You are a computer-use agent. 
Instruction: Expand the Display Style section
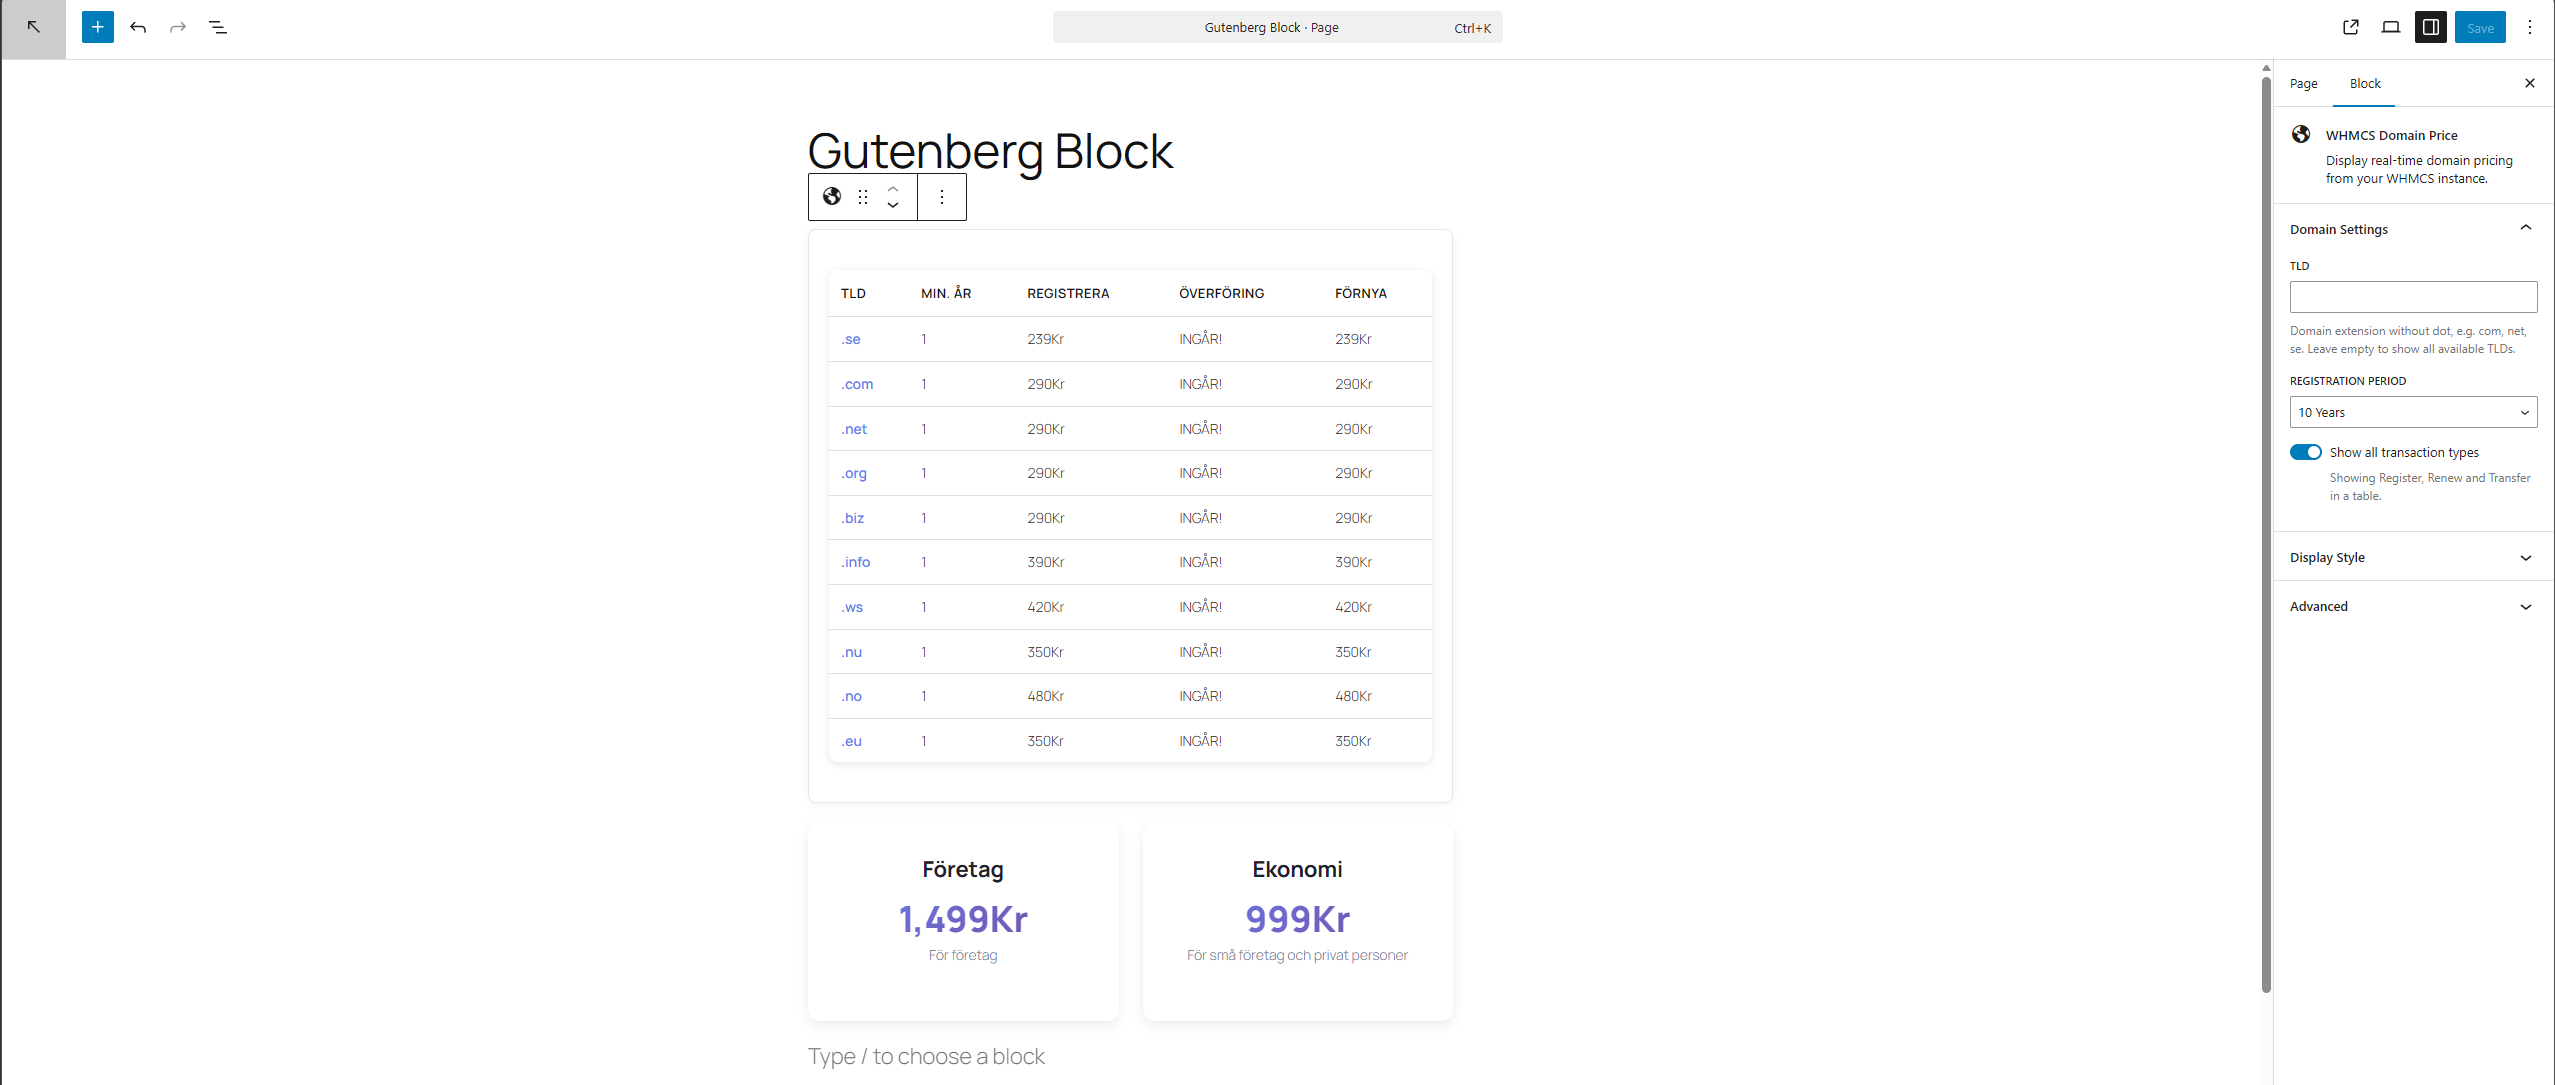click(2412, 557)
